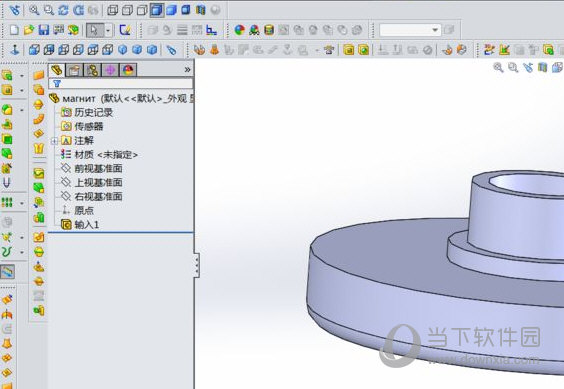Switch to the ConfigurationManager tab
This screenshot has width=564, height=389.
92,70
